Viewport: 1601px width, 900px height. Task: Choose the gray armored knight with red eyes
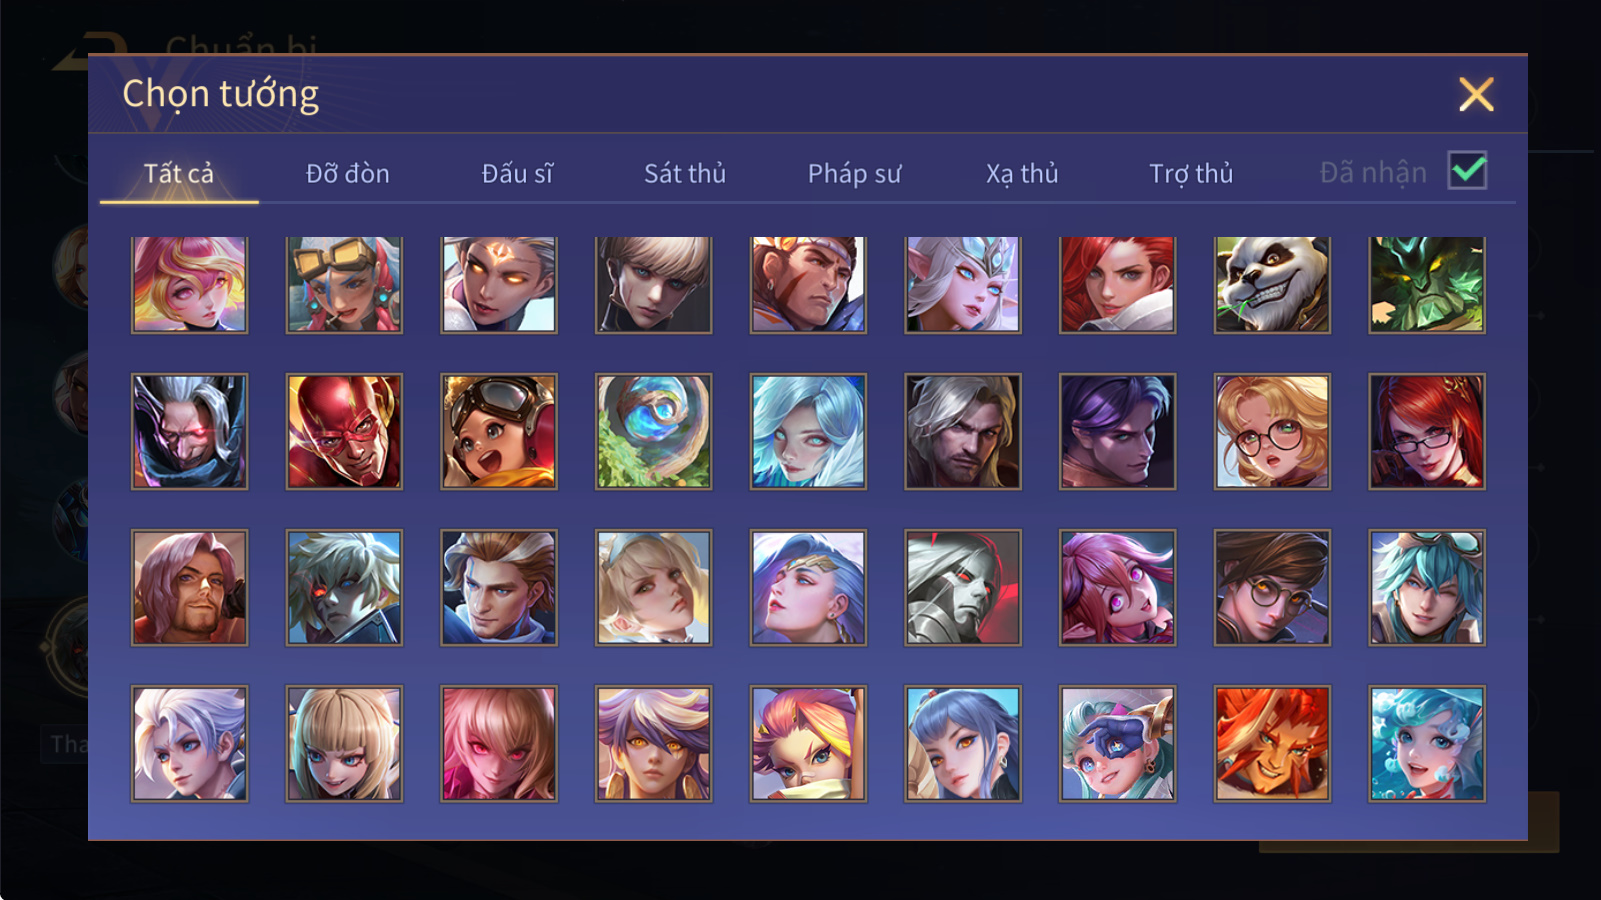click(963, 587)
